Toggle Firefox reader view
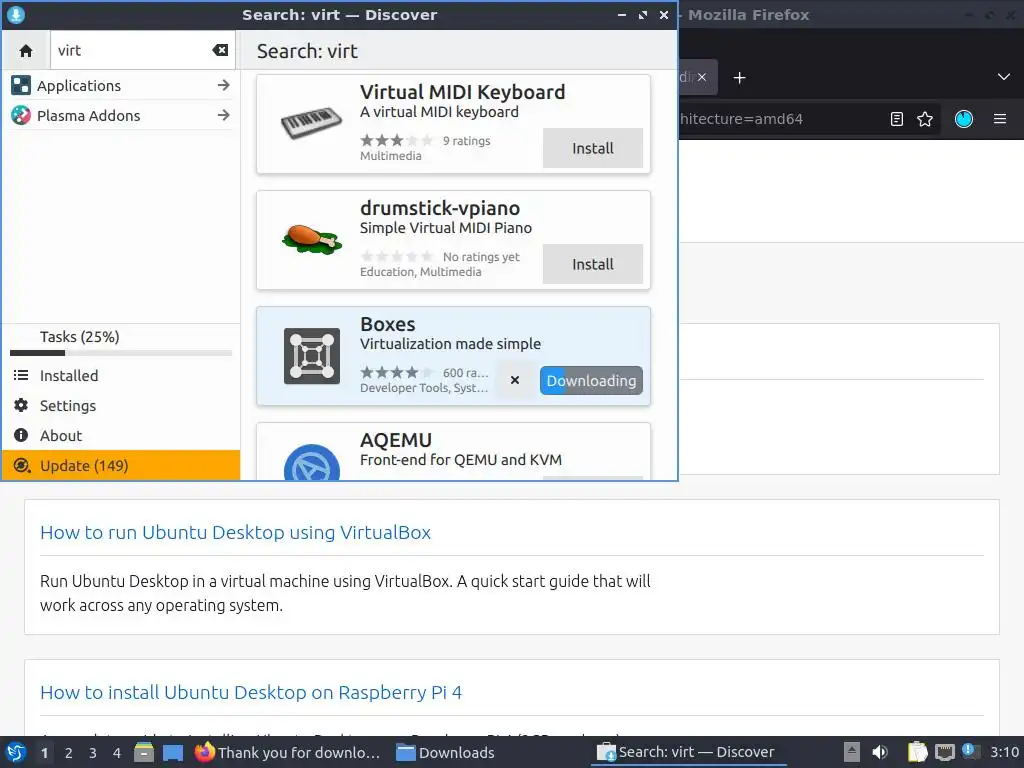 [x=897, y=119]
